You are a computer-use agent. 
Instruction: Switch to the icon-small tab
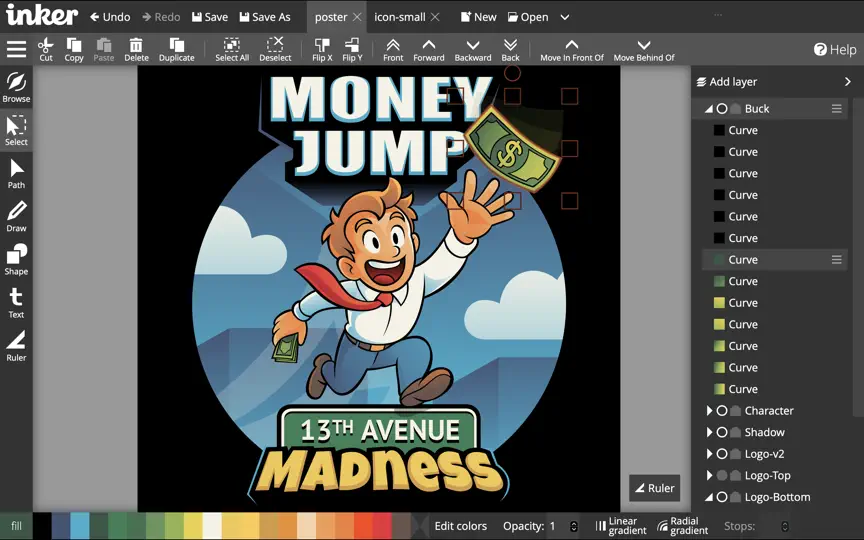tap(399, 17)
